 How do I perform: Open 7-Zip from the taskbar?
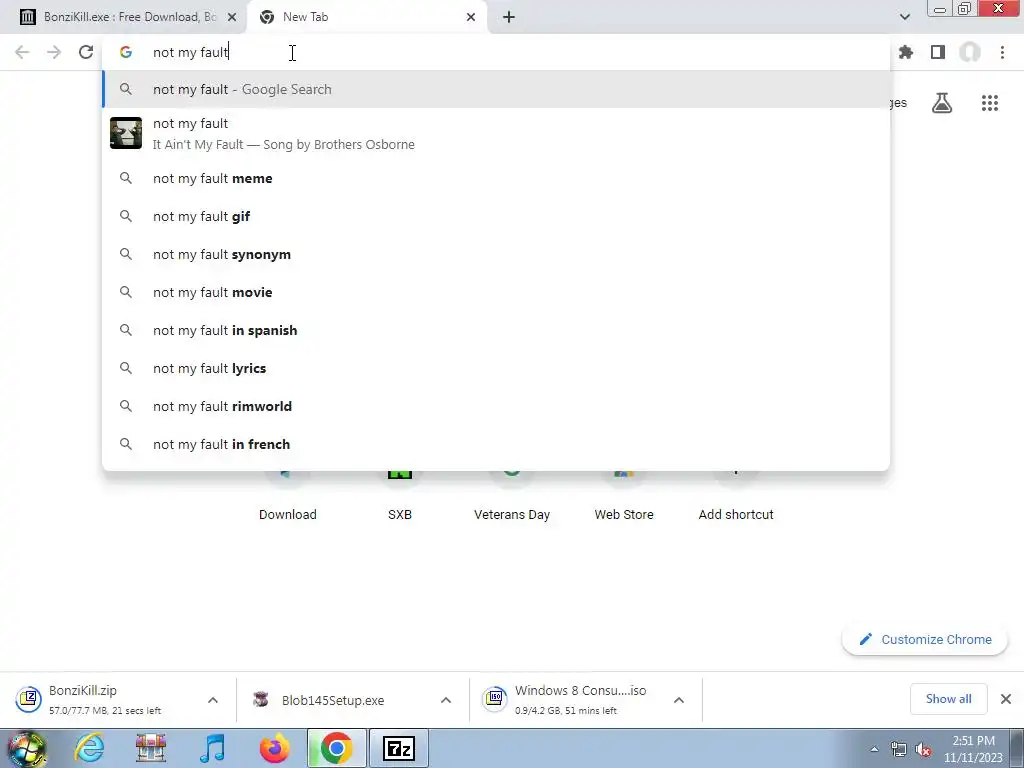click(399, 748)
